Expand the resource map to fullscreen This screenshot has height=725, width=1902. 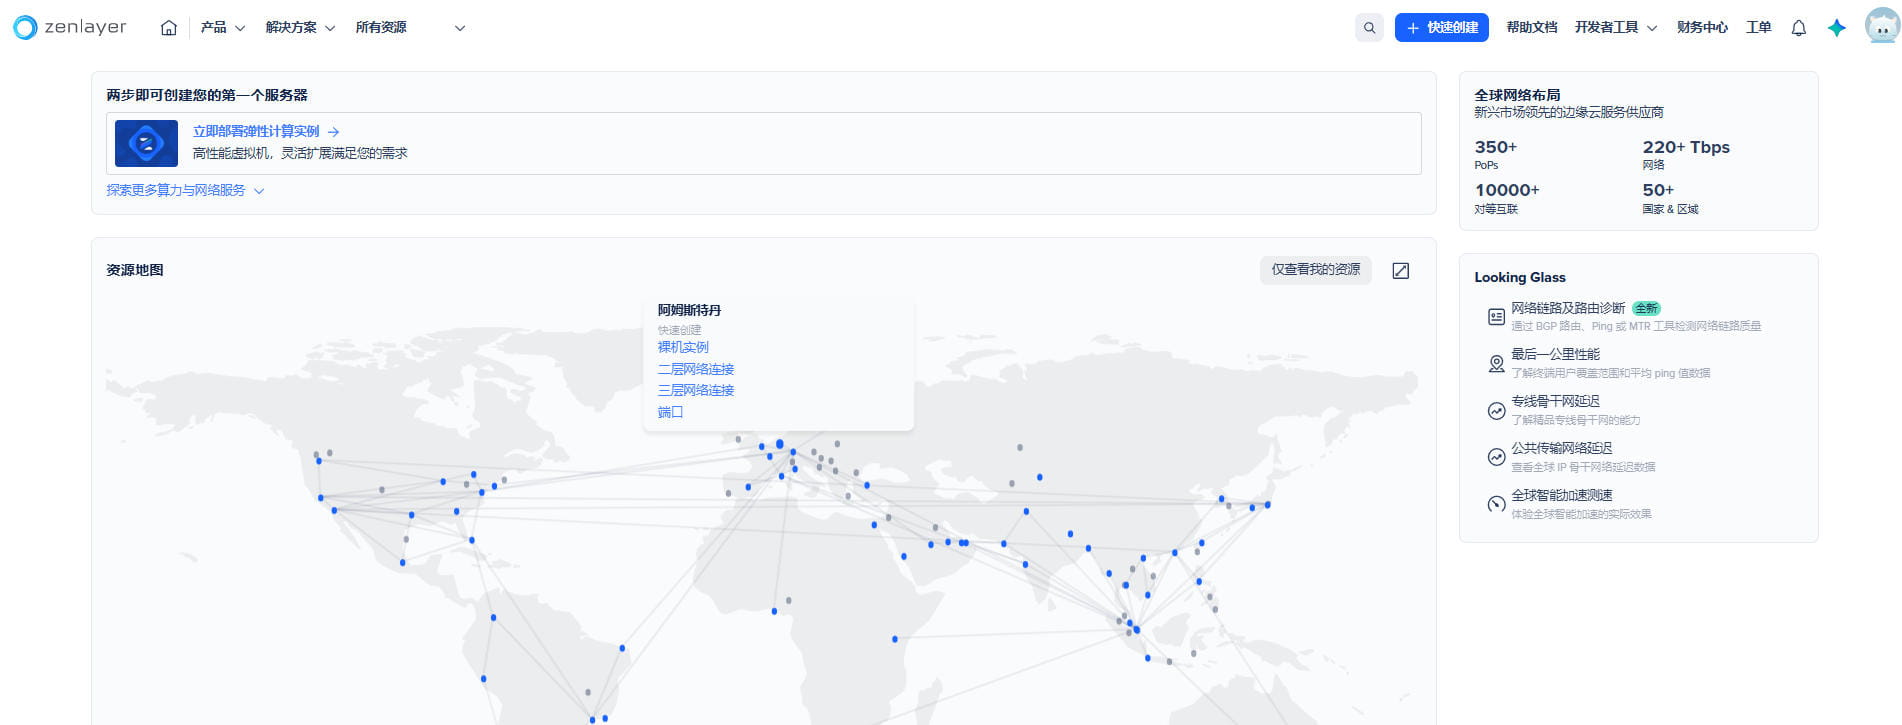click(1401, 271)
